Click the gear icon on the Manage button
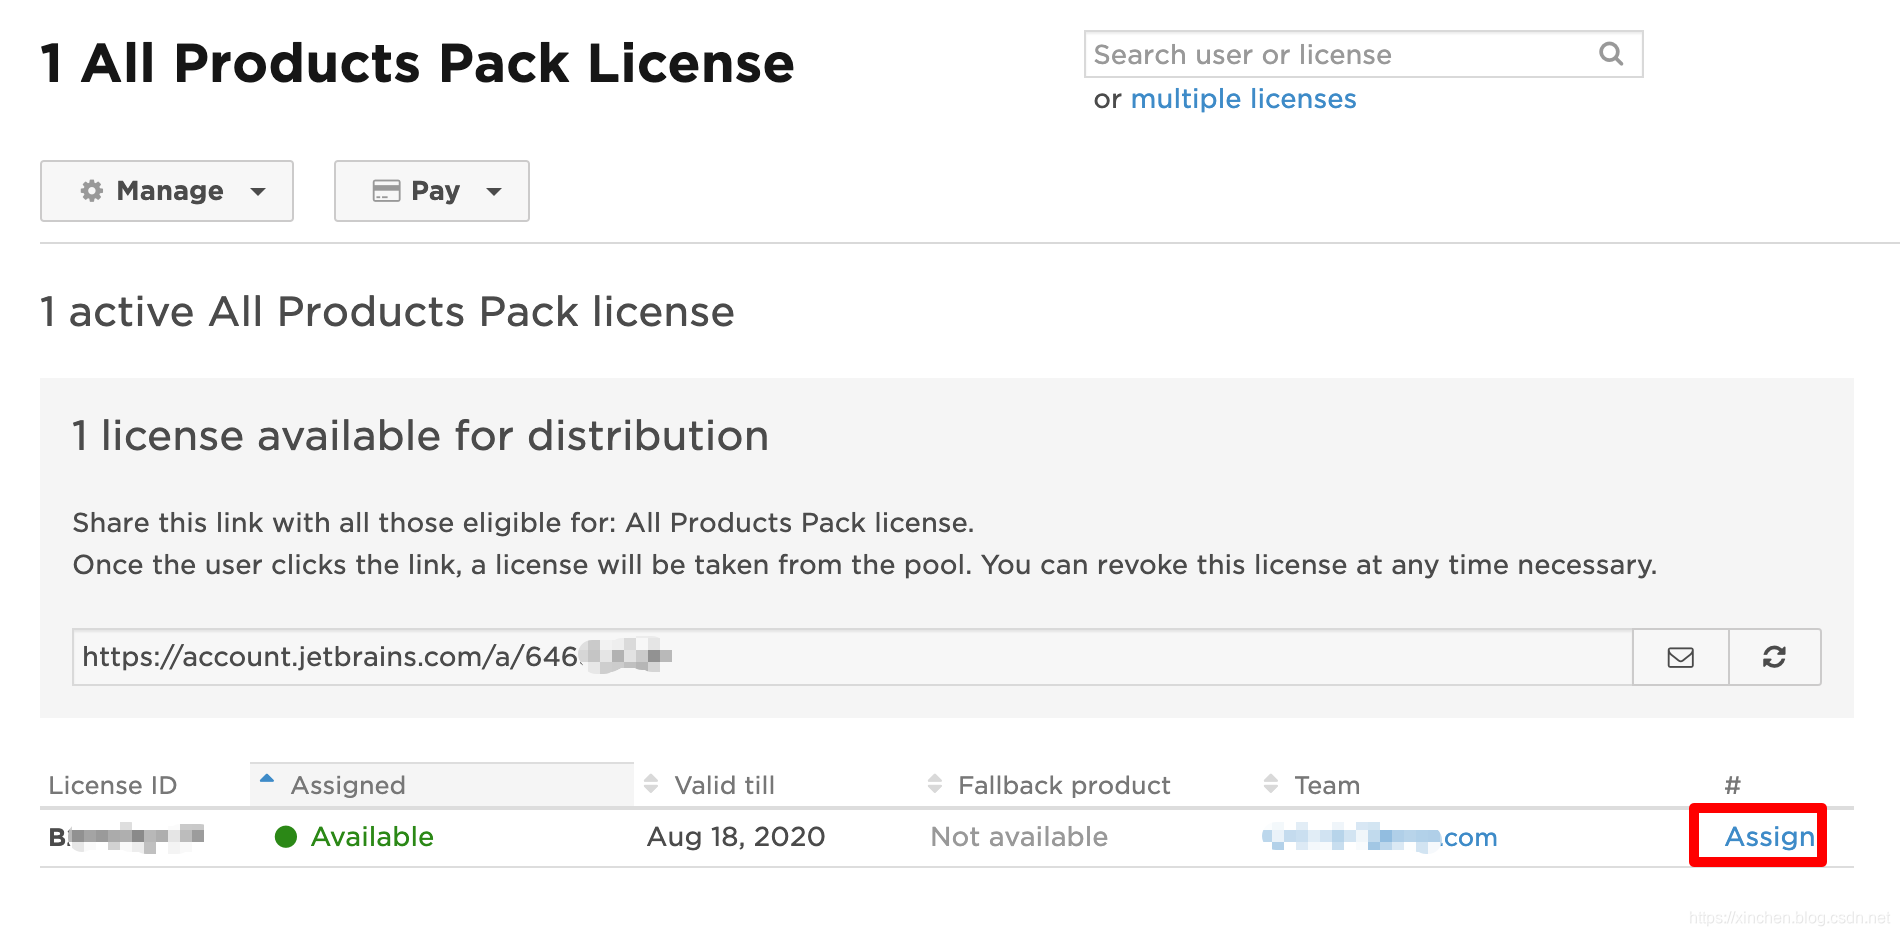This screenshot has height=936, width=1900. [x=92, y=191]
